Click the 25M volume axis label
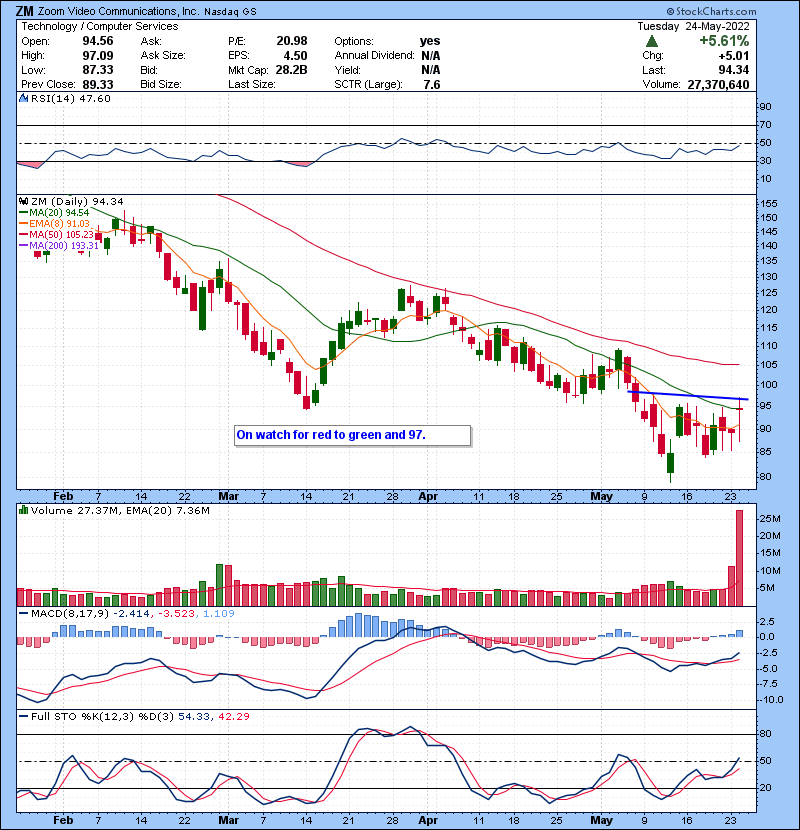Screen dimensions: 800x830 770,518
